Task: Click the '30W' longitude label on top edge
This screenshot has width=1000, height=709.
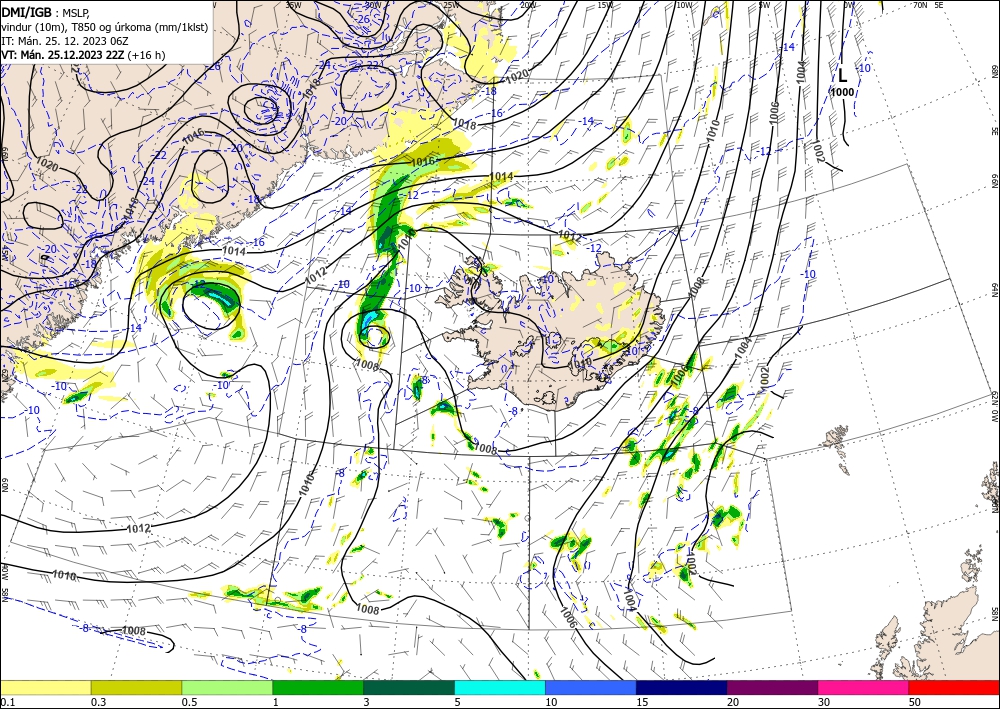Action: [373, 4]
